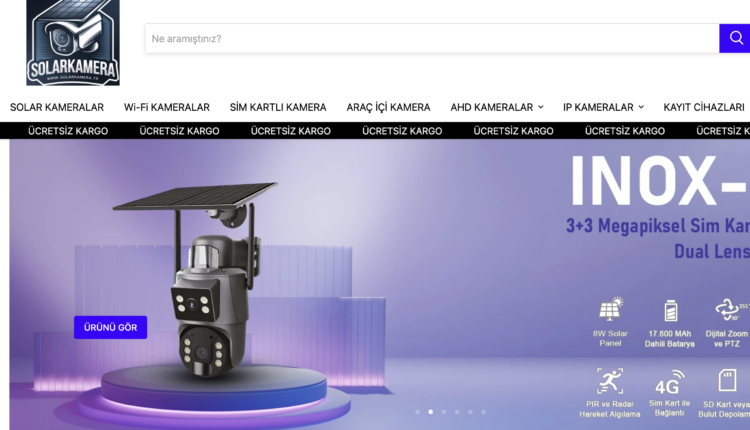
Task: Open the KAYIT CİHAZLARI link
Action: coord(704,107)
